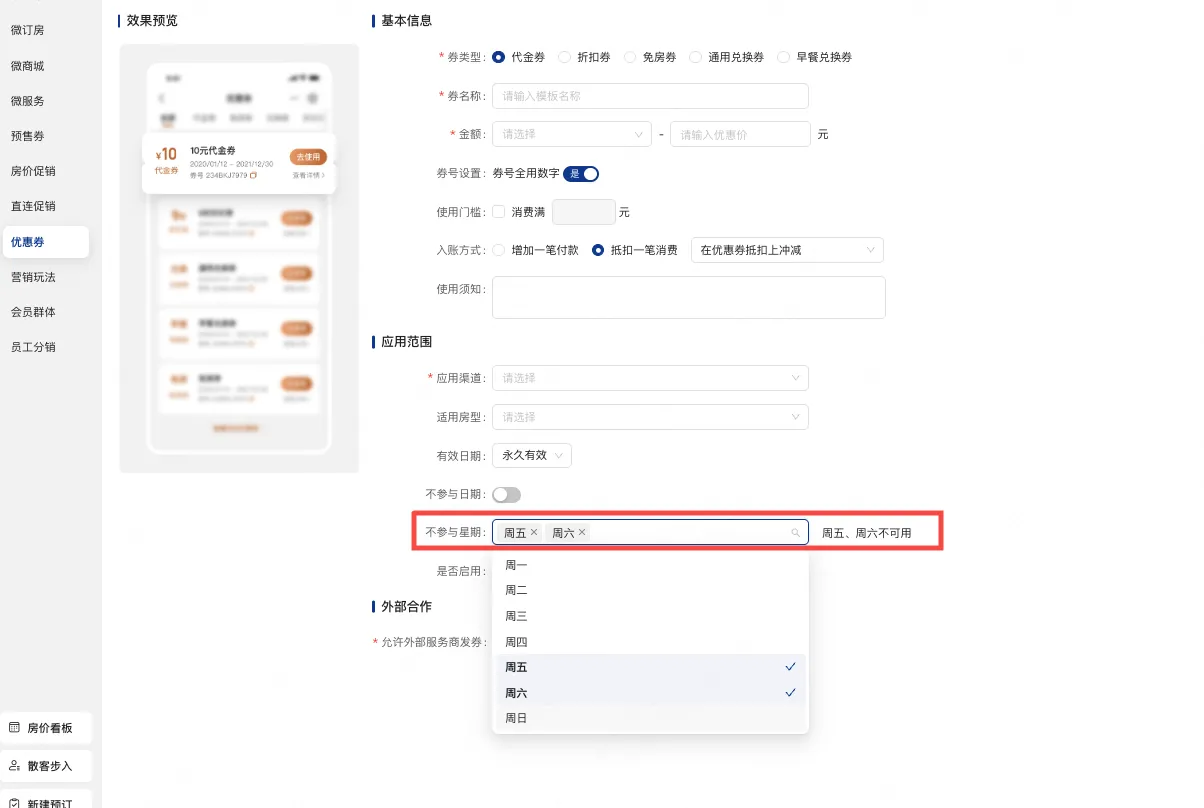Remove the 周六 tag with its × icon
Screen dimensions: 1204x808
[x=580, y=532]
